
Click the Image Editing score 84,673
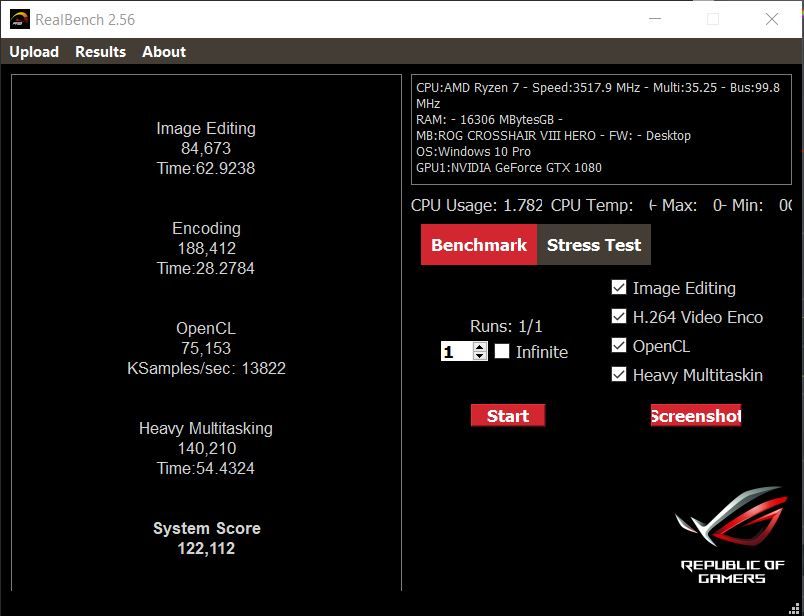pyautogui.click(x=206, y=148)
